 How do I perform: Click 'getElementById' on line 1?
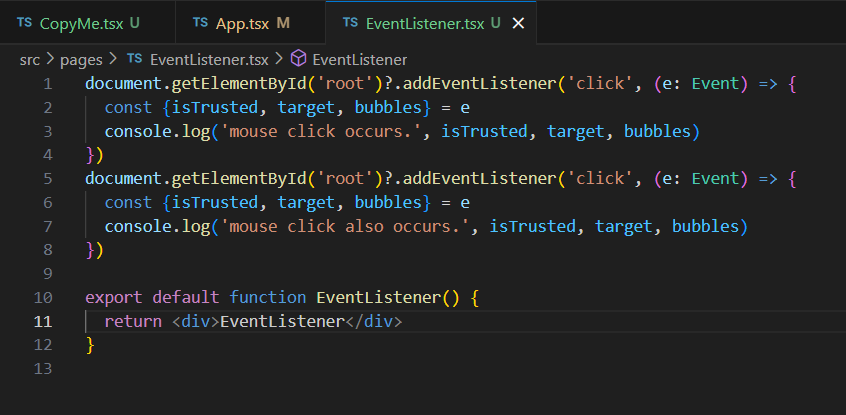[x=238, y=84]
